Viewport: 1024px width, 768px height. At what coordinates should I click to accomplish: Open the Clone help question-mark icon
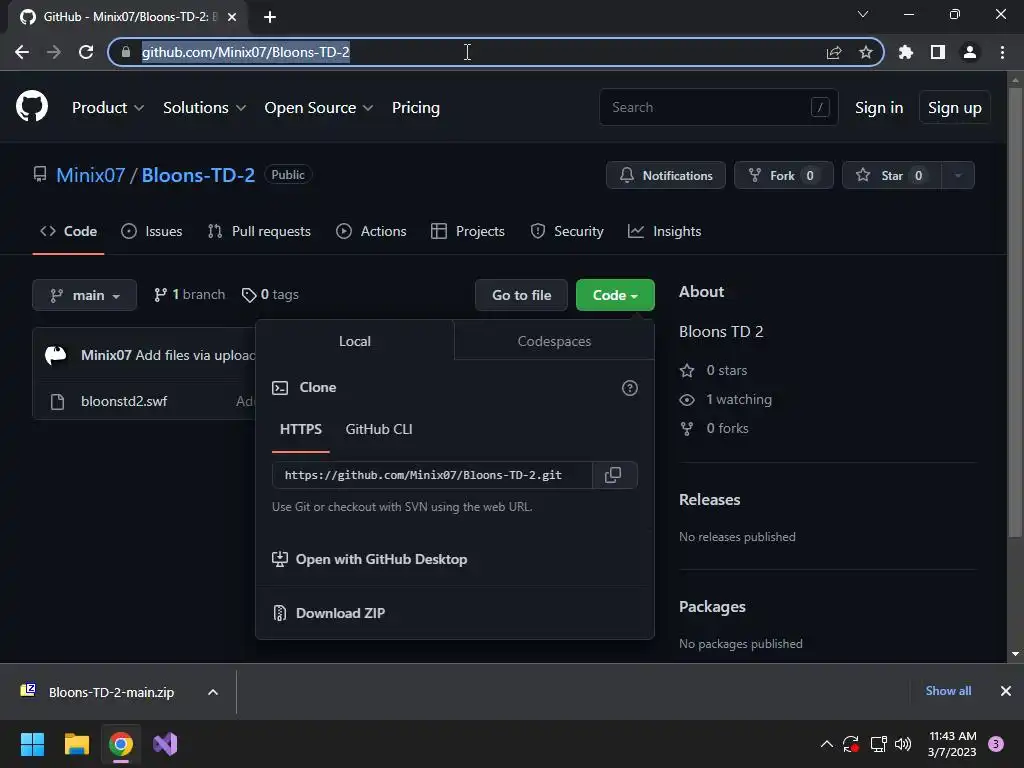click(630, 388)
